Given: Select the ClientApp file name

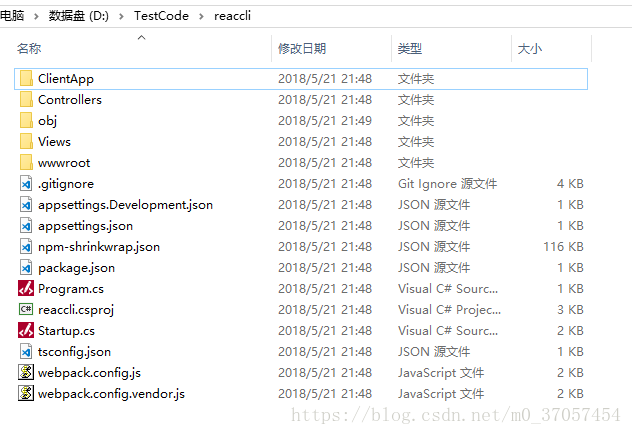Looking at the screenshot, I should (x=66, y=79).
